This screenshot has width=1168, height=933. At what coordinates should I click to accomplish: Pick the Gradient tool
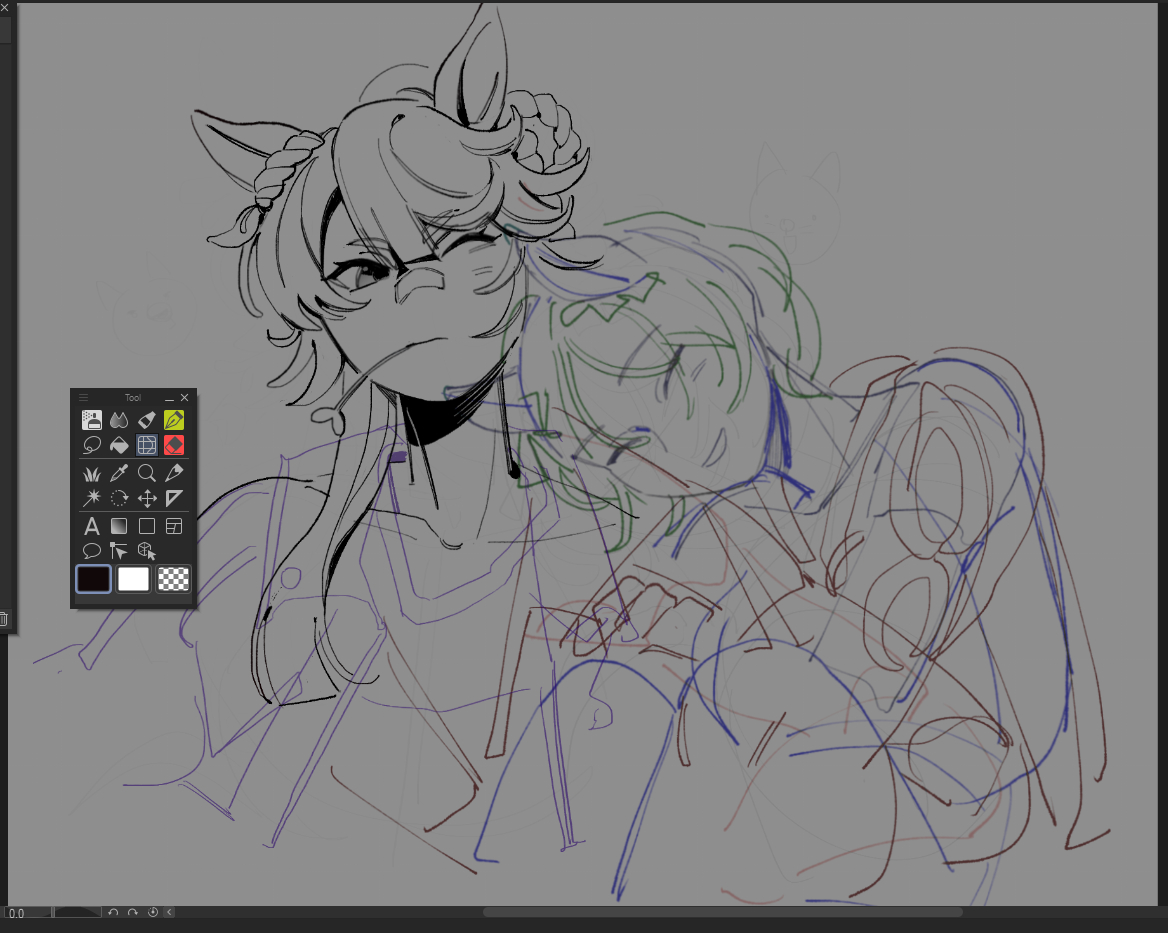(119, 526)
